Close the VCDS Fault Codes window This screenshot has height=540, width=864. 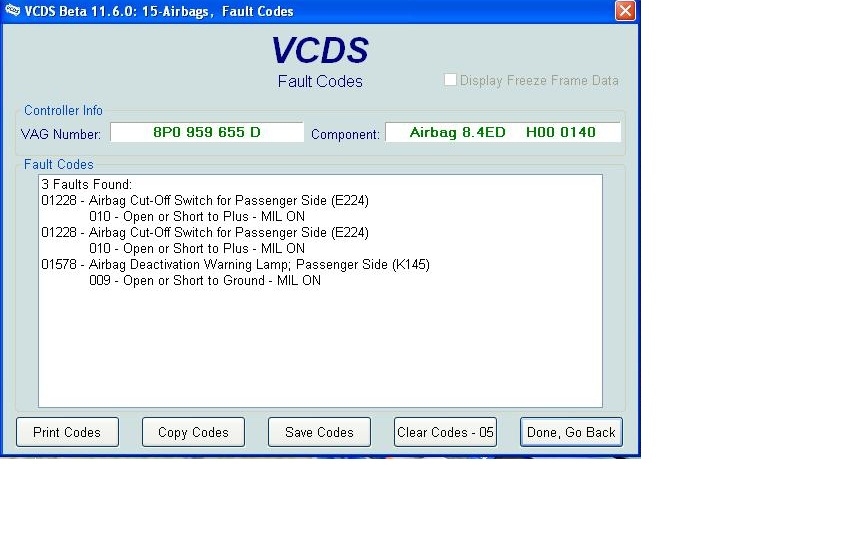[625, 10]
